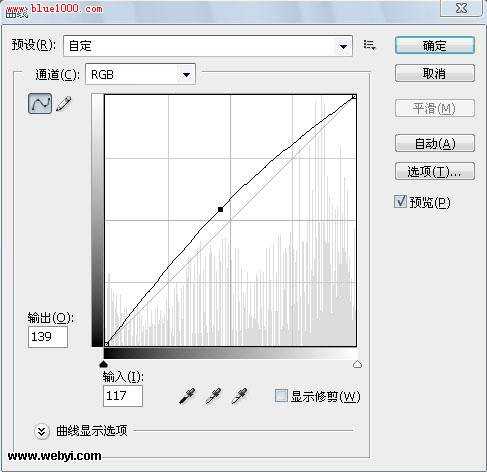This screenshot has height=472, width=487.
Task: Select the white point slider triangle
Action: [357, 364]
